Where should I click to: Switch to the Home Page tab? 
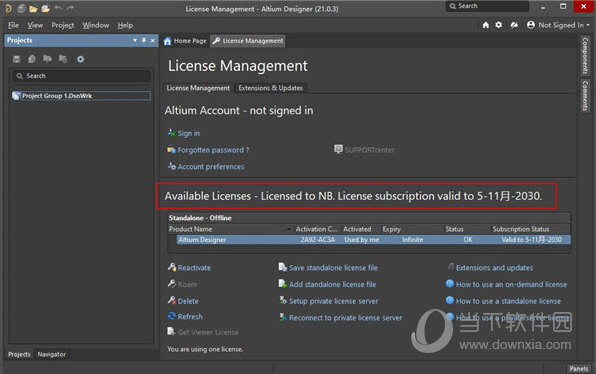185,41
